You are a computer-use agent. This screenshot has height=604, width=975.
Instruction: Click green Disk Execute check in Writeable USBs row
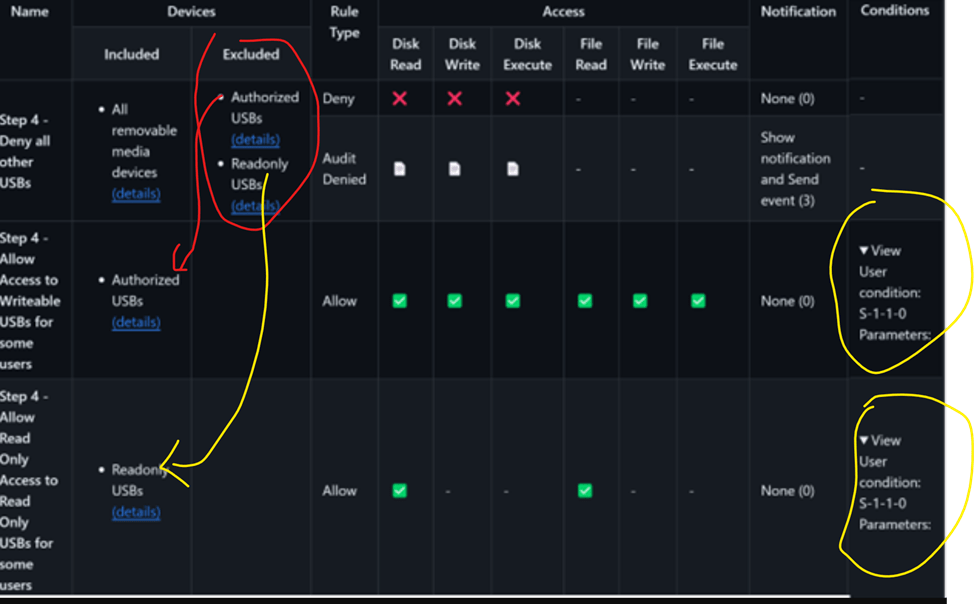[513, 300]
